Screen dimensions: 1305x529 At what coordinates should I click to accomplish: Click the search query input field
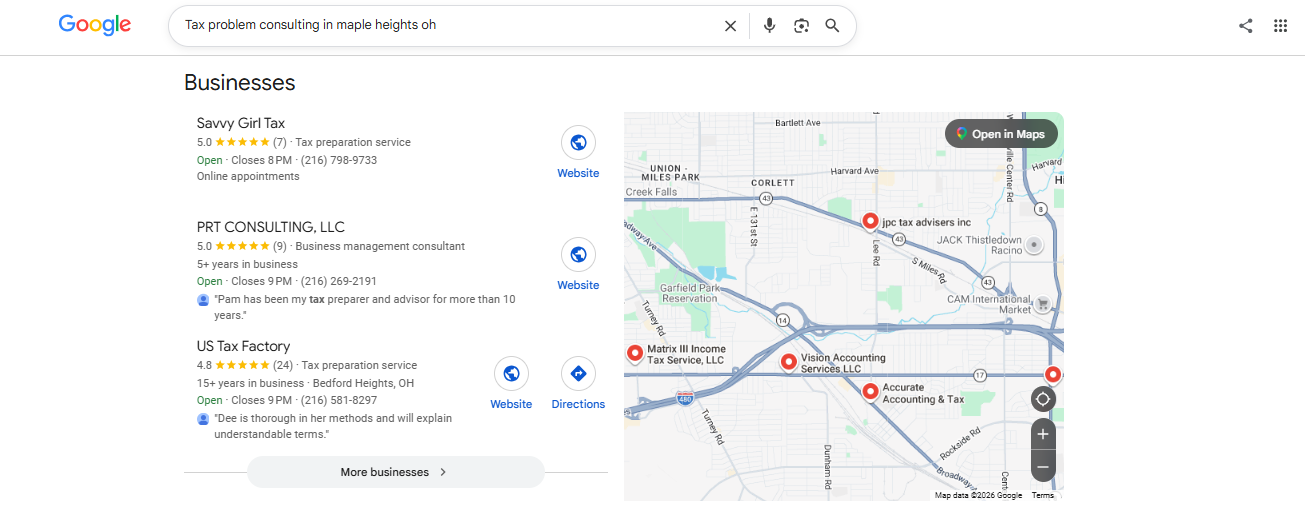click(445, 25)
